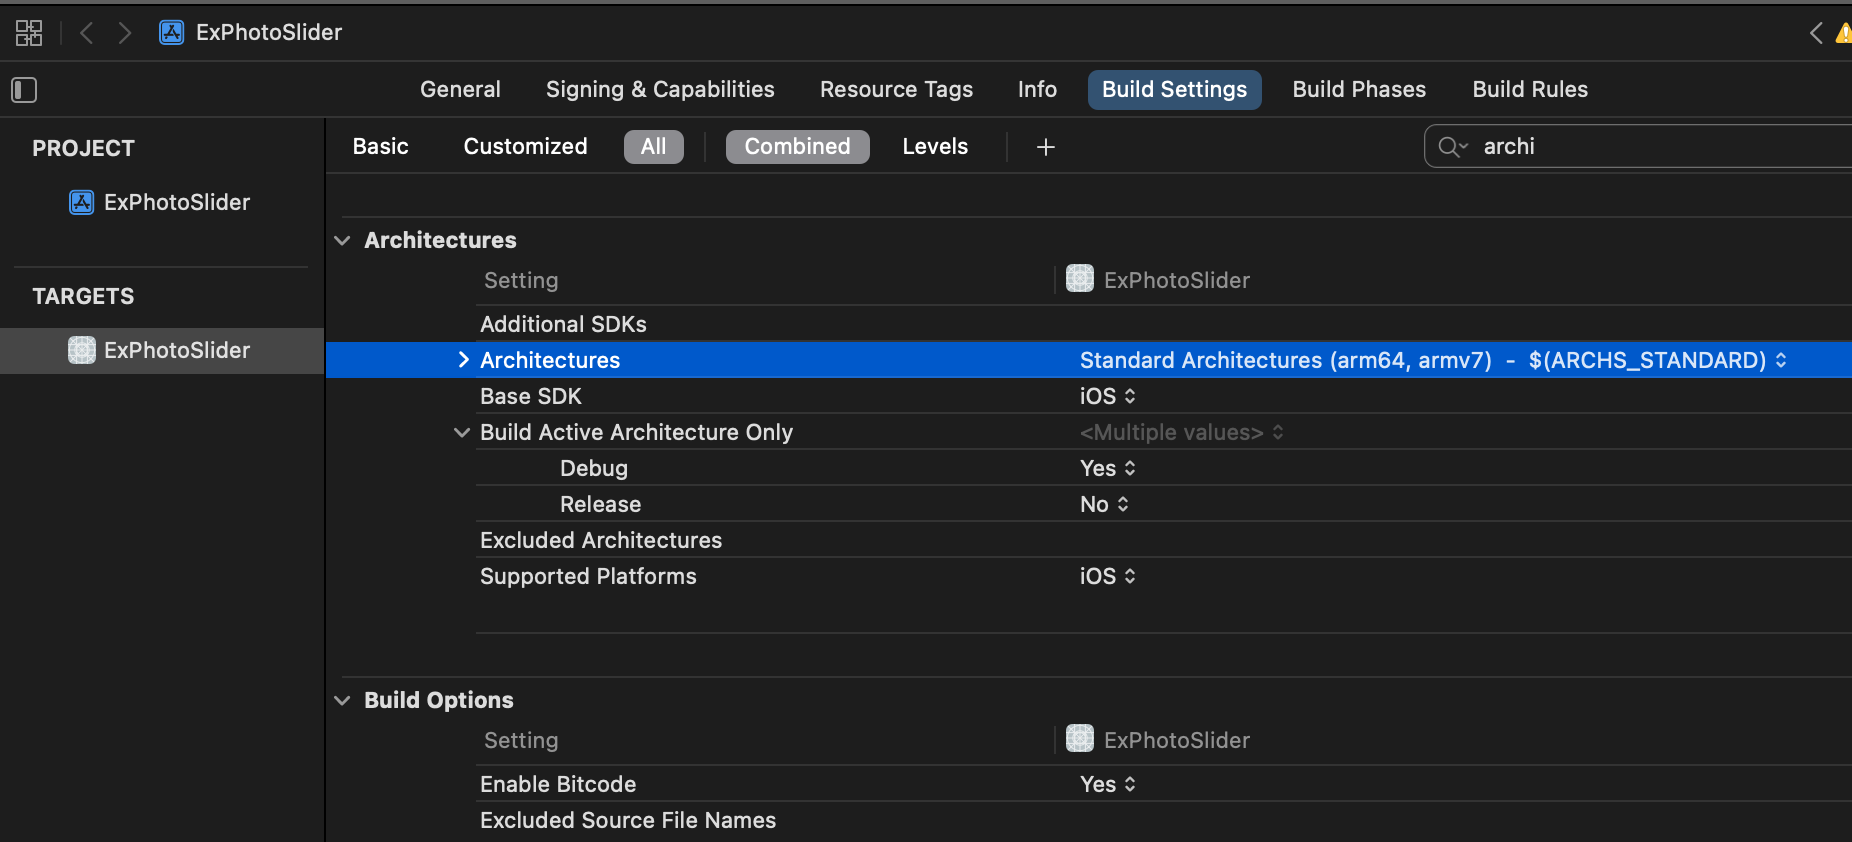
Task: Switch to Combined view
Action: 797,147
